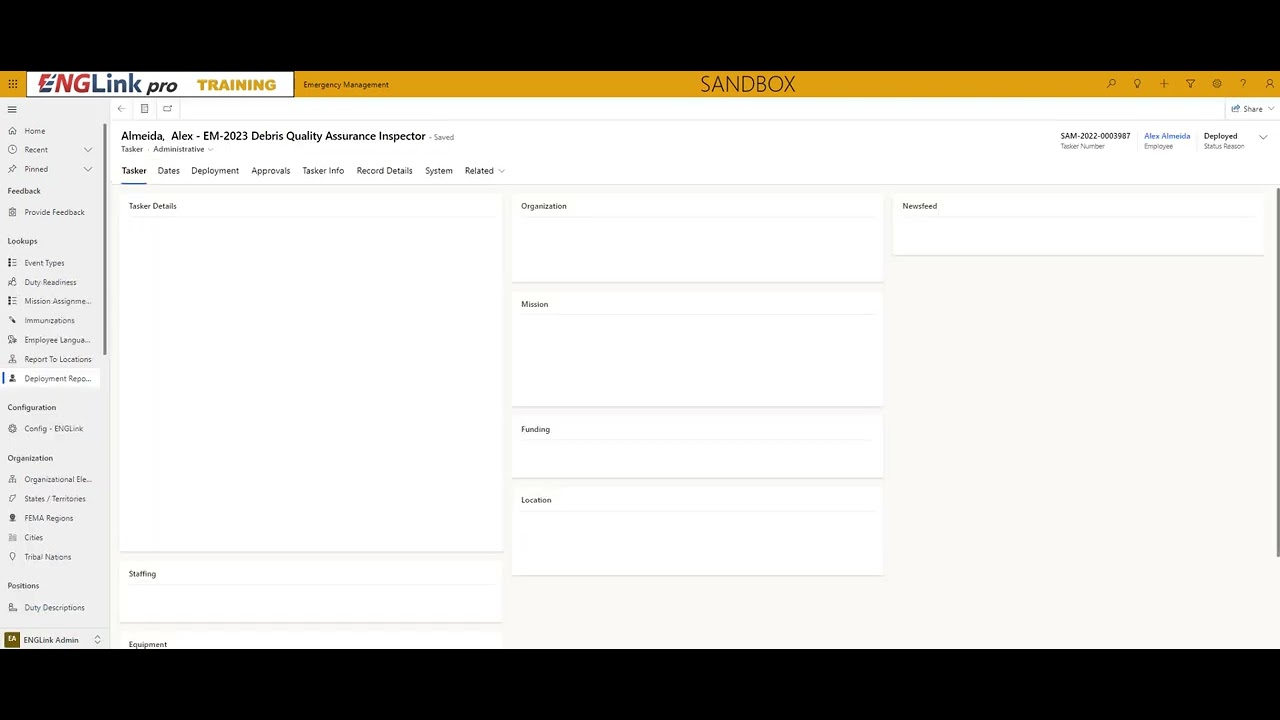
Task: Open Organizational Elements sidebar item
Action: coord(50,479)
